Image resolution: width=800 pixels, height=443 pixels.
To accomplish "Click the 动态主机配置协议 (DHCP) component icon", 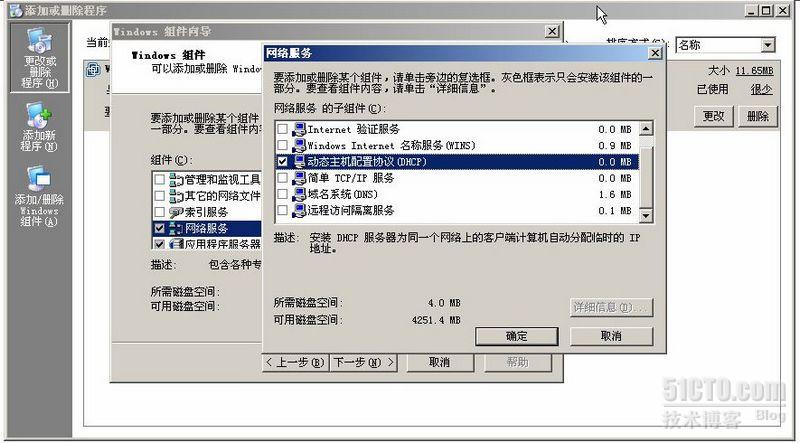I will 298,162.
